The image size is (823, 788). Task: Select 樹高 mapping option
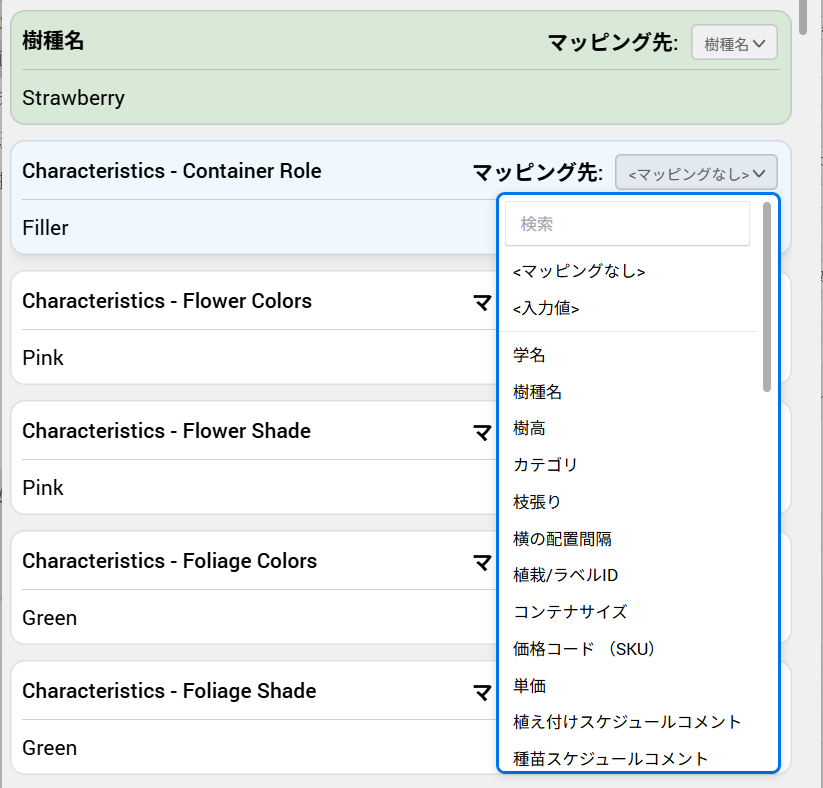[x=529, y=428]
